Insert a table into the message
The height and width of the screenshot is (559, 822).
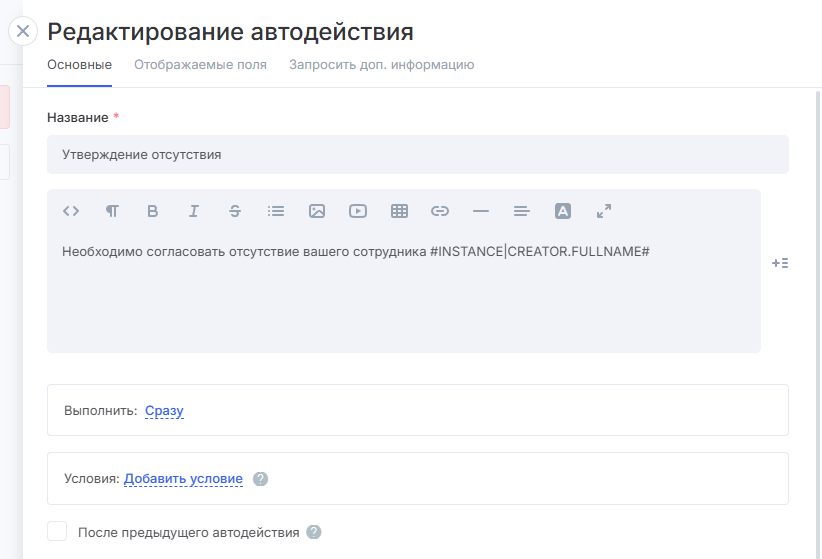399,211
